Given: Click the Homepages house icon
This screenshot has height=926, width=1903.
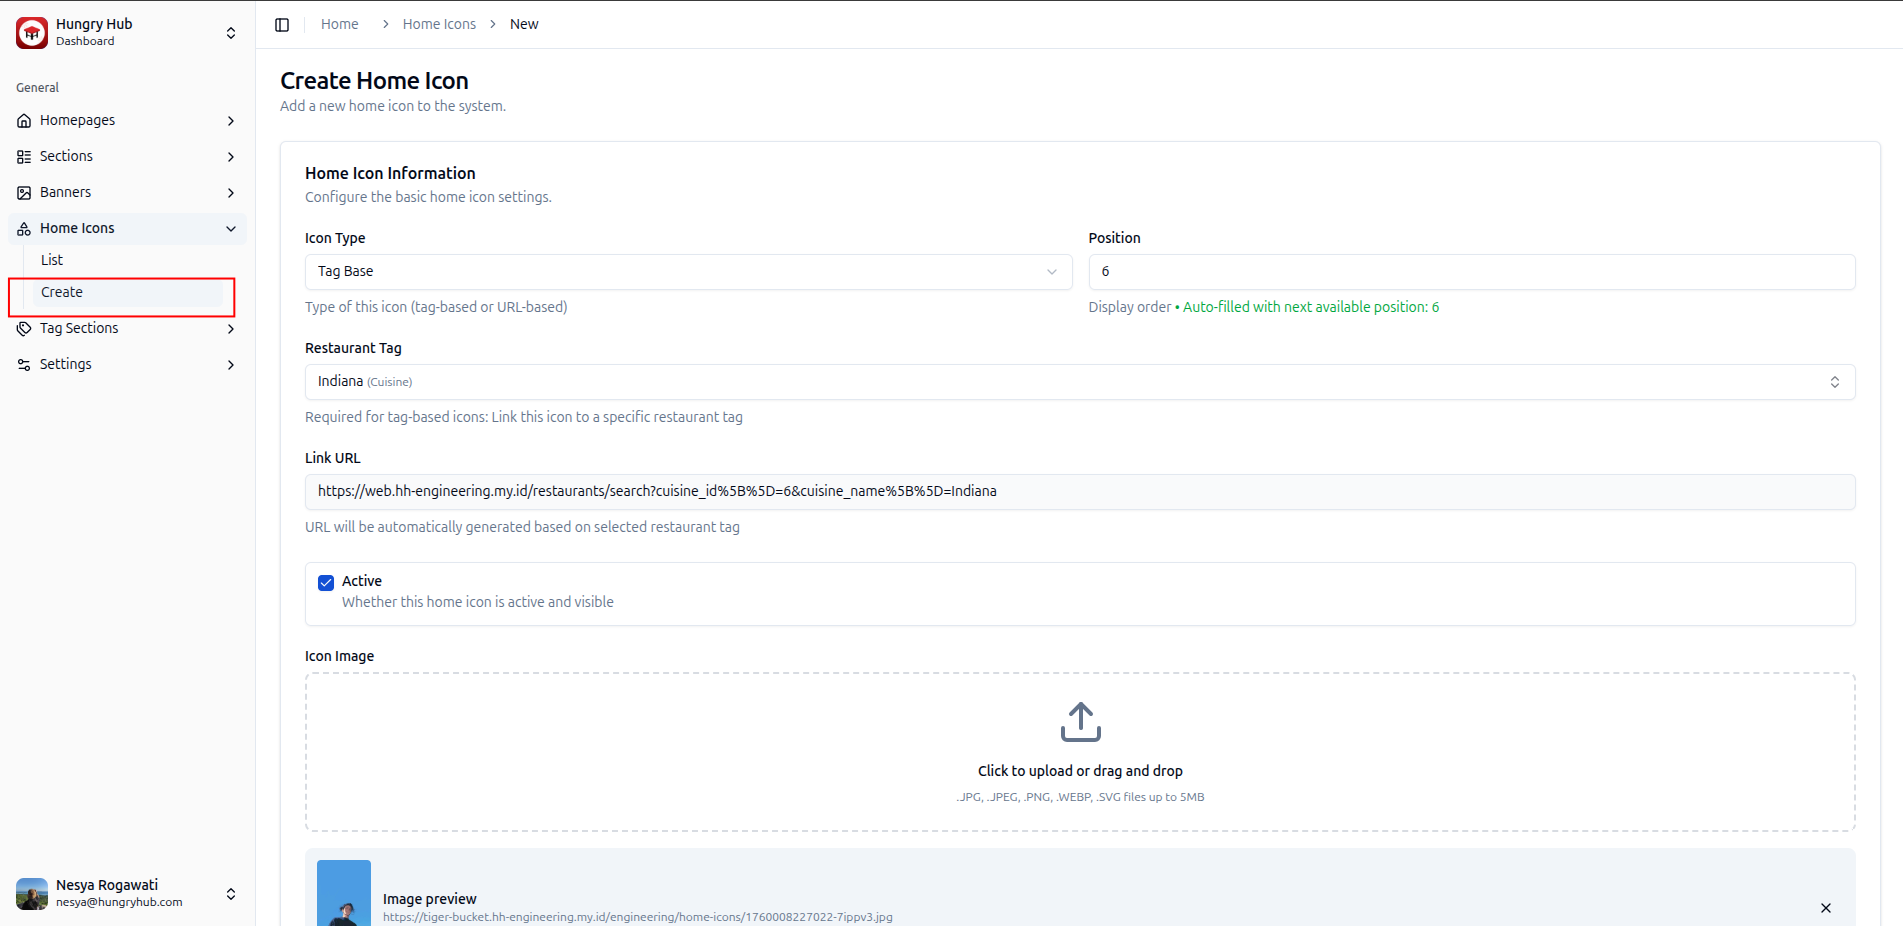Looking at the screenshot, I should [x=24, y=121].
